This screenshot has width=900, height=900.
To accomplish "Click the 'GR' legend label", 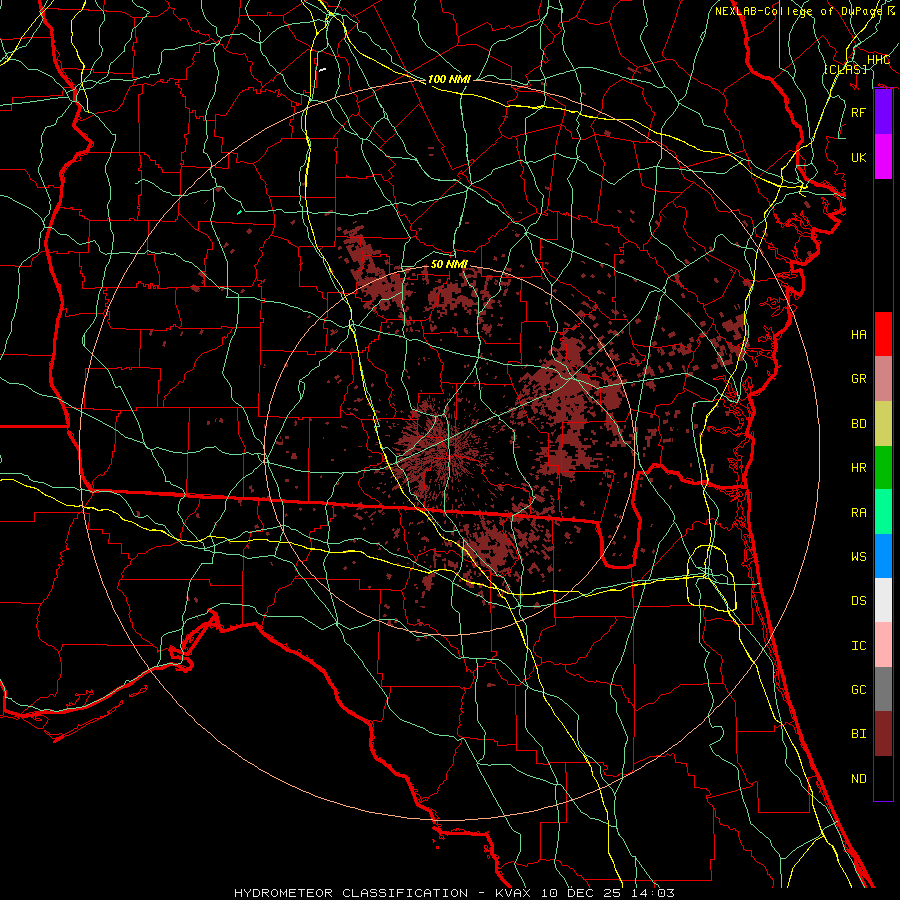I will click(859, 379).
